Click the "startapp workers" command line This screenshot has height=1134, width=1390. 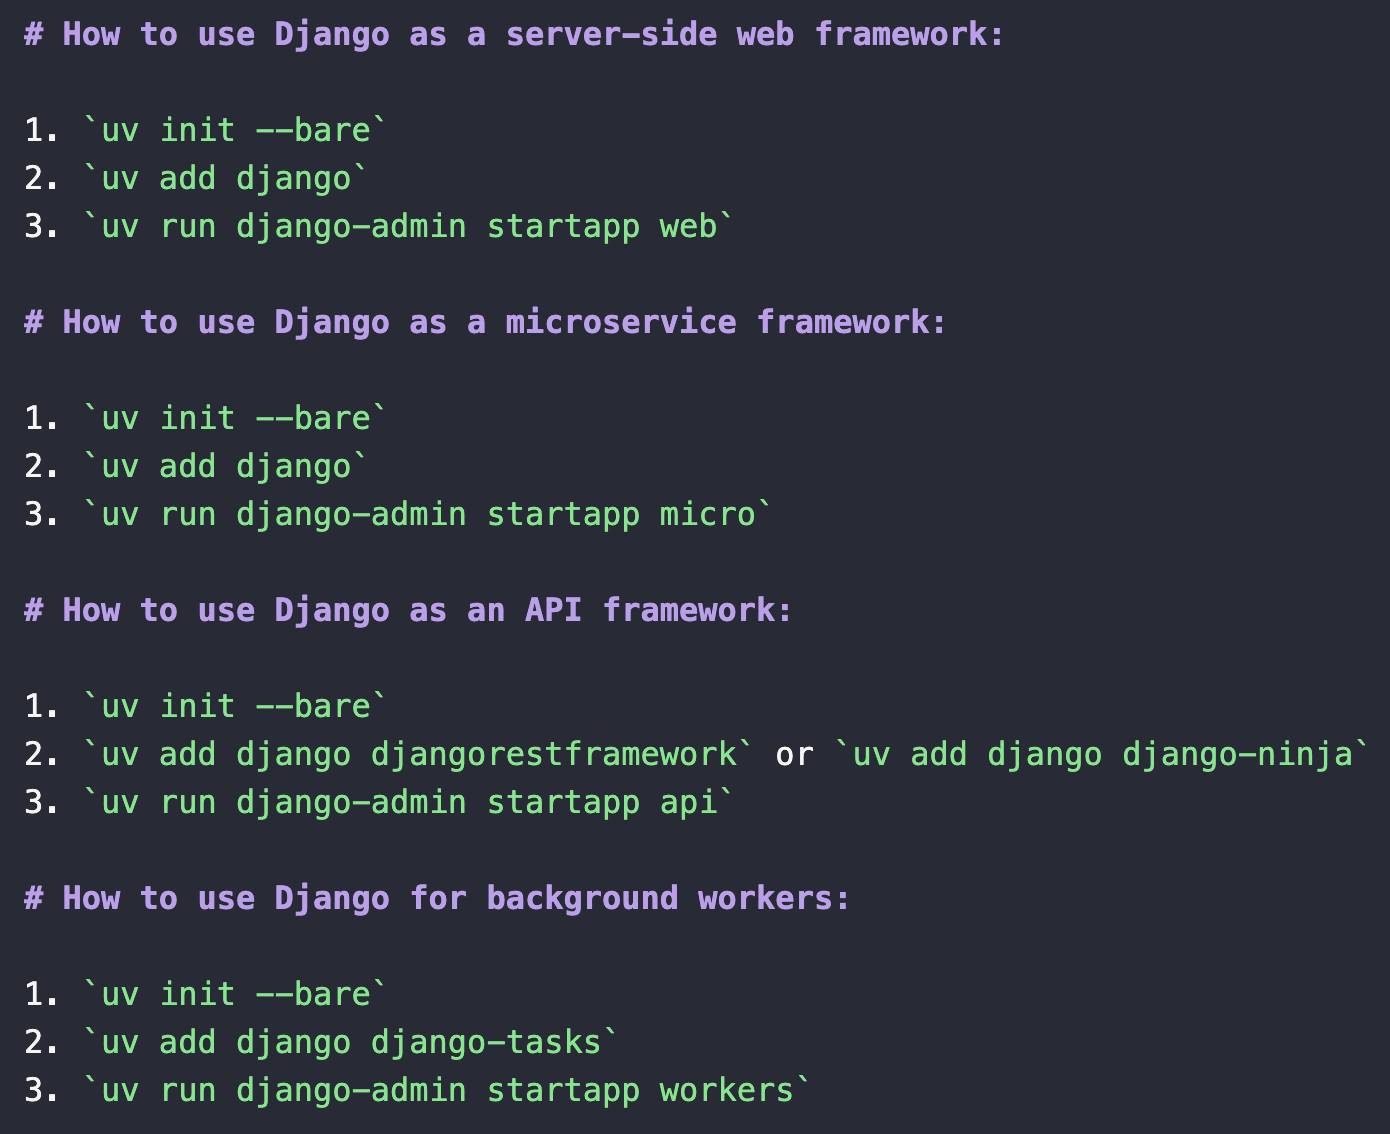[446, 1090]
